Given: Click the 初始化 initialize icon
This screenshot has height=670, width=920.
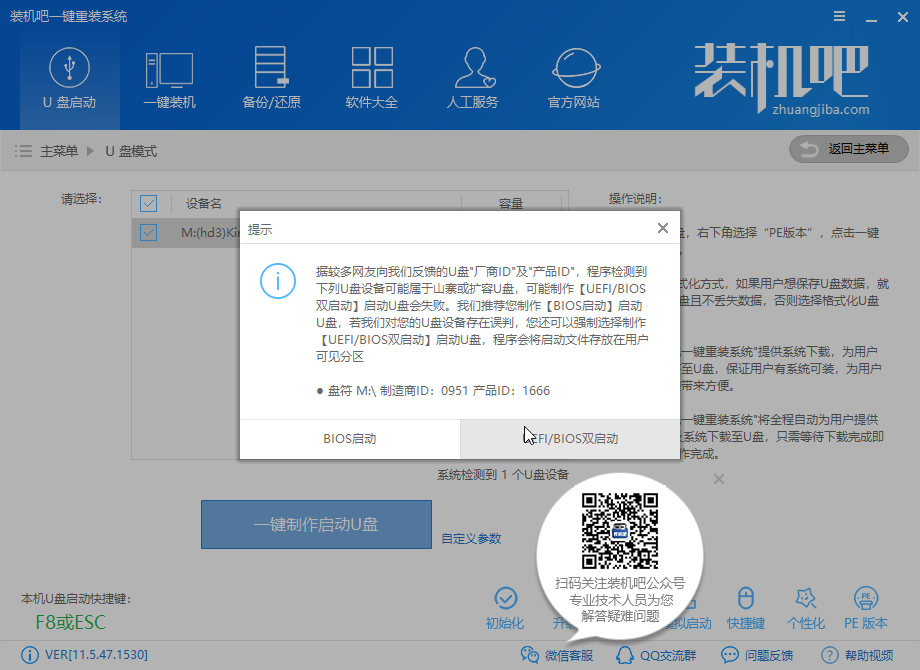Looking at the screenshot, I should (505, 608).
